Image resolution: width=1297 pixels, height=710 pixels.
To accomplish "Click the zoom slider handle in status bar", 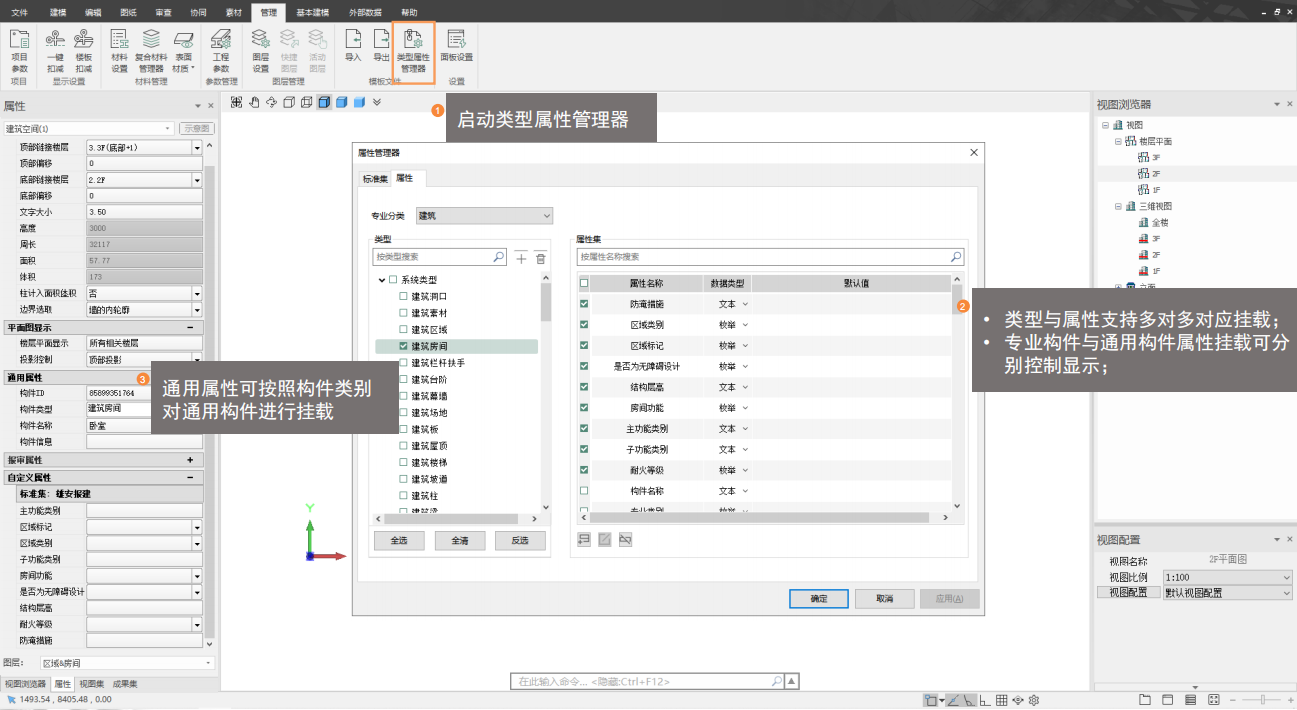I will click(x=1264, y=699).
